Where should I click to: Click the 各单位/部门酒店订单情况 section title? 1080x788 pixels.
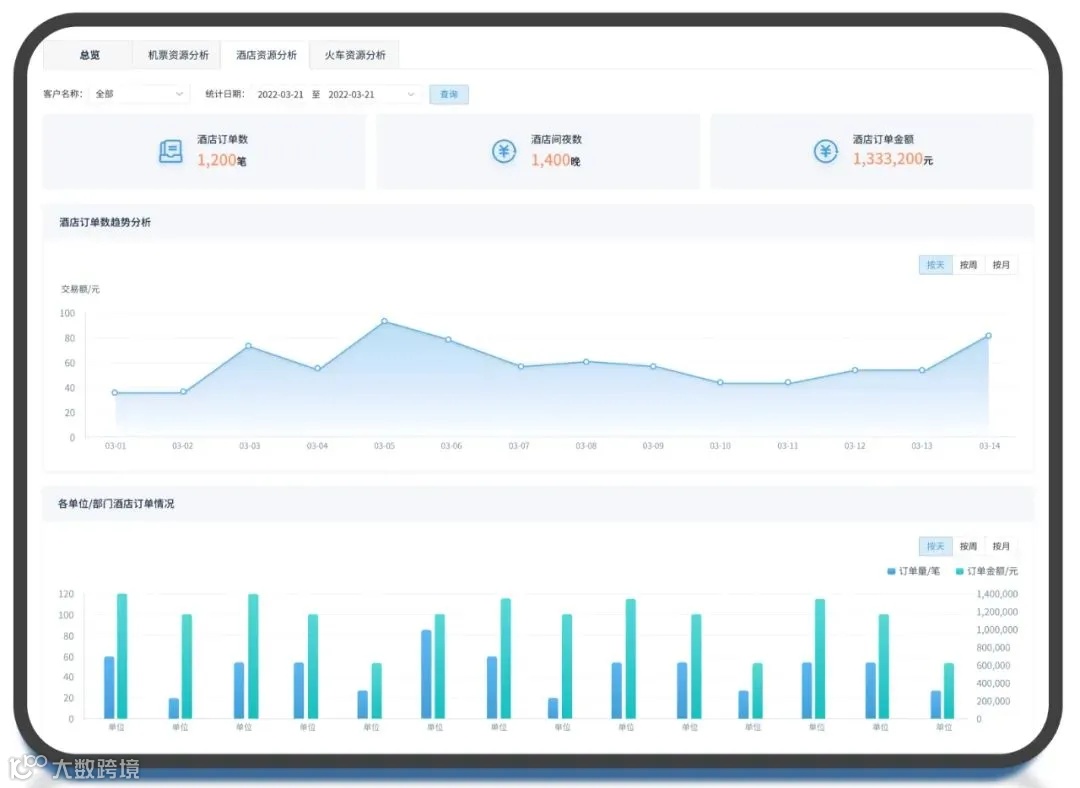coord(116,504)
